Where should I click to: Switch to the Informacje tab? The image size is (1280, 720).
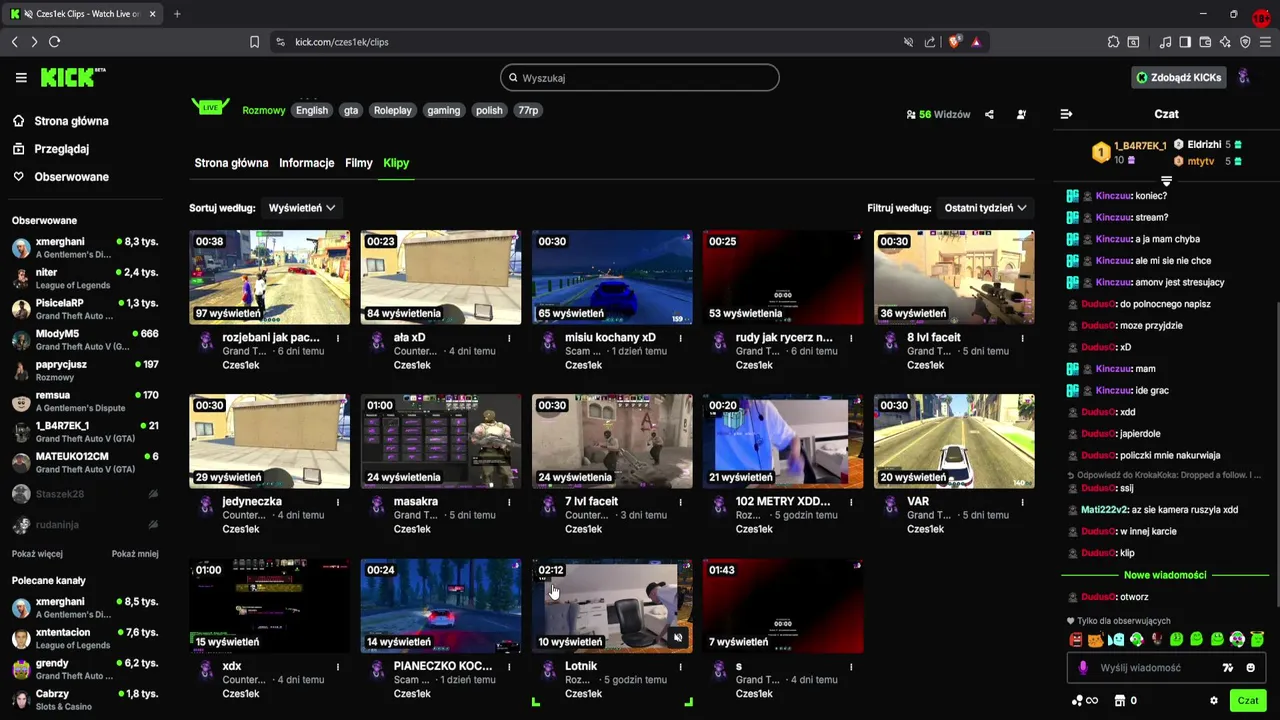click(307, 163)
